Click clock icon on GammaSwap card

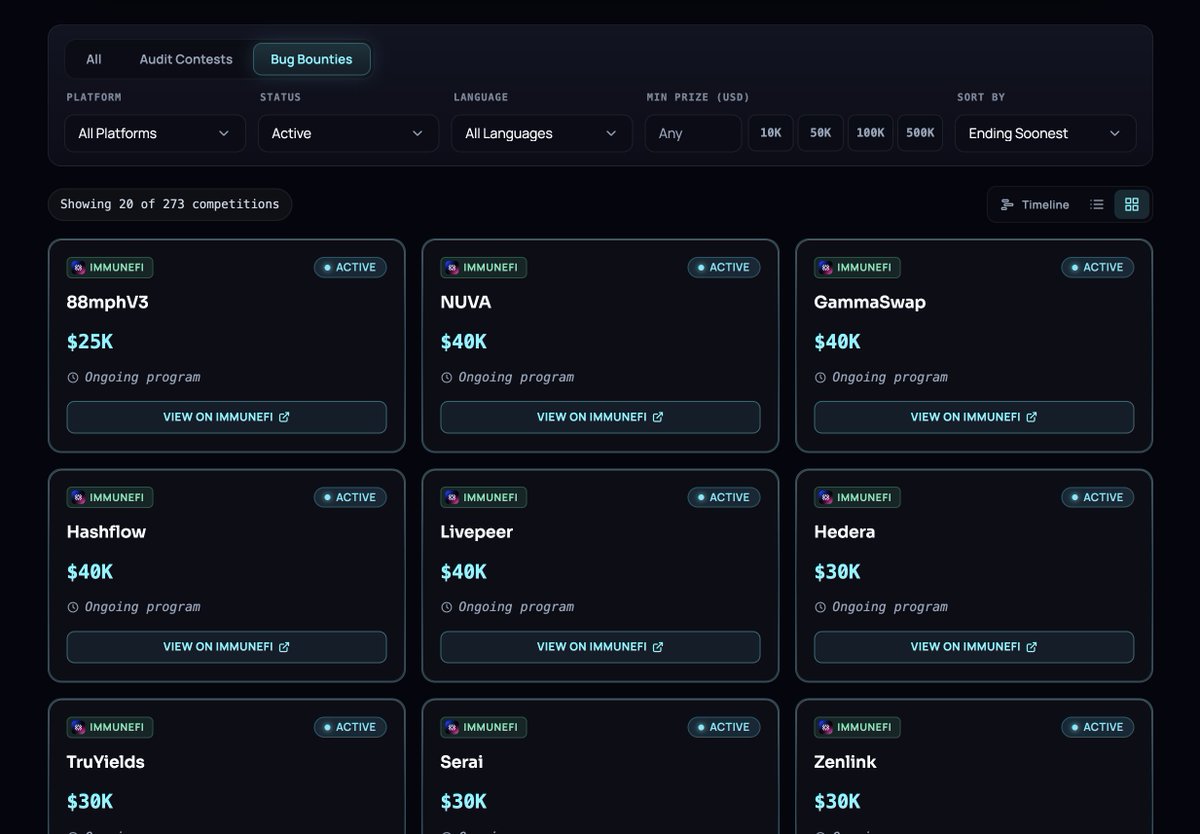[821, 378]
